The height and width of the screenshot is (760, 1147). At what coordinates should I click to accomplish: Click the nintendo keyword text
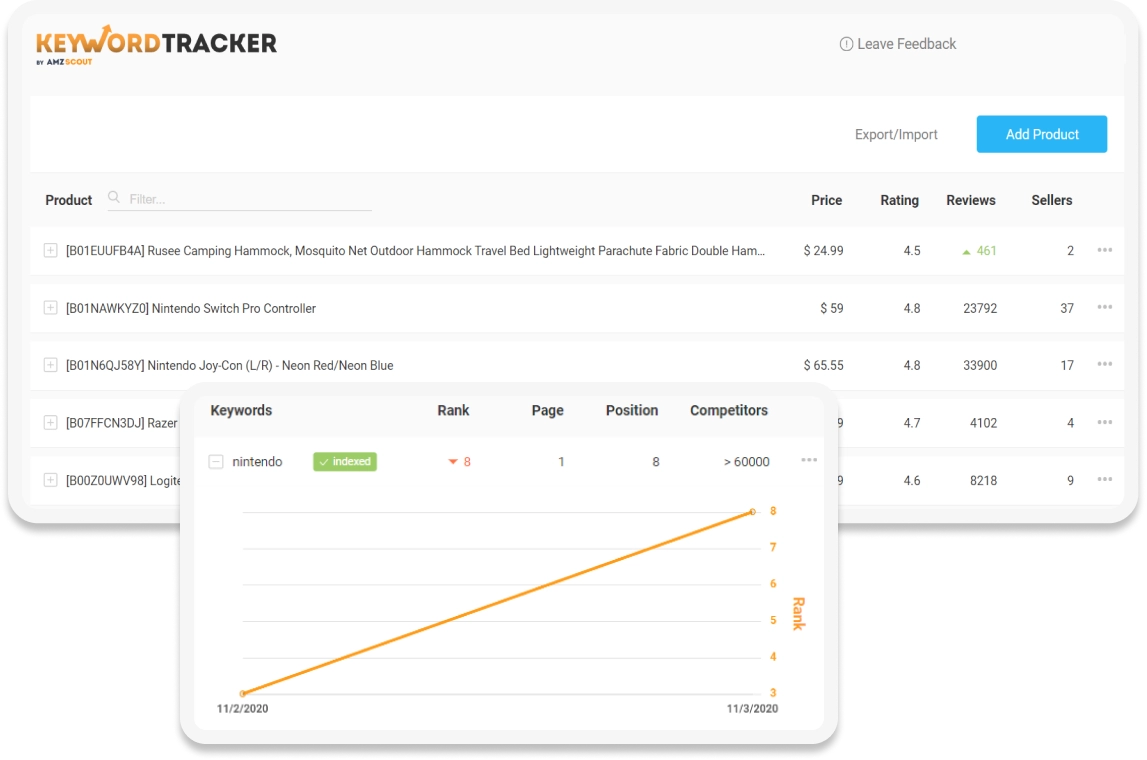pos(257,462)
